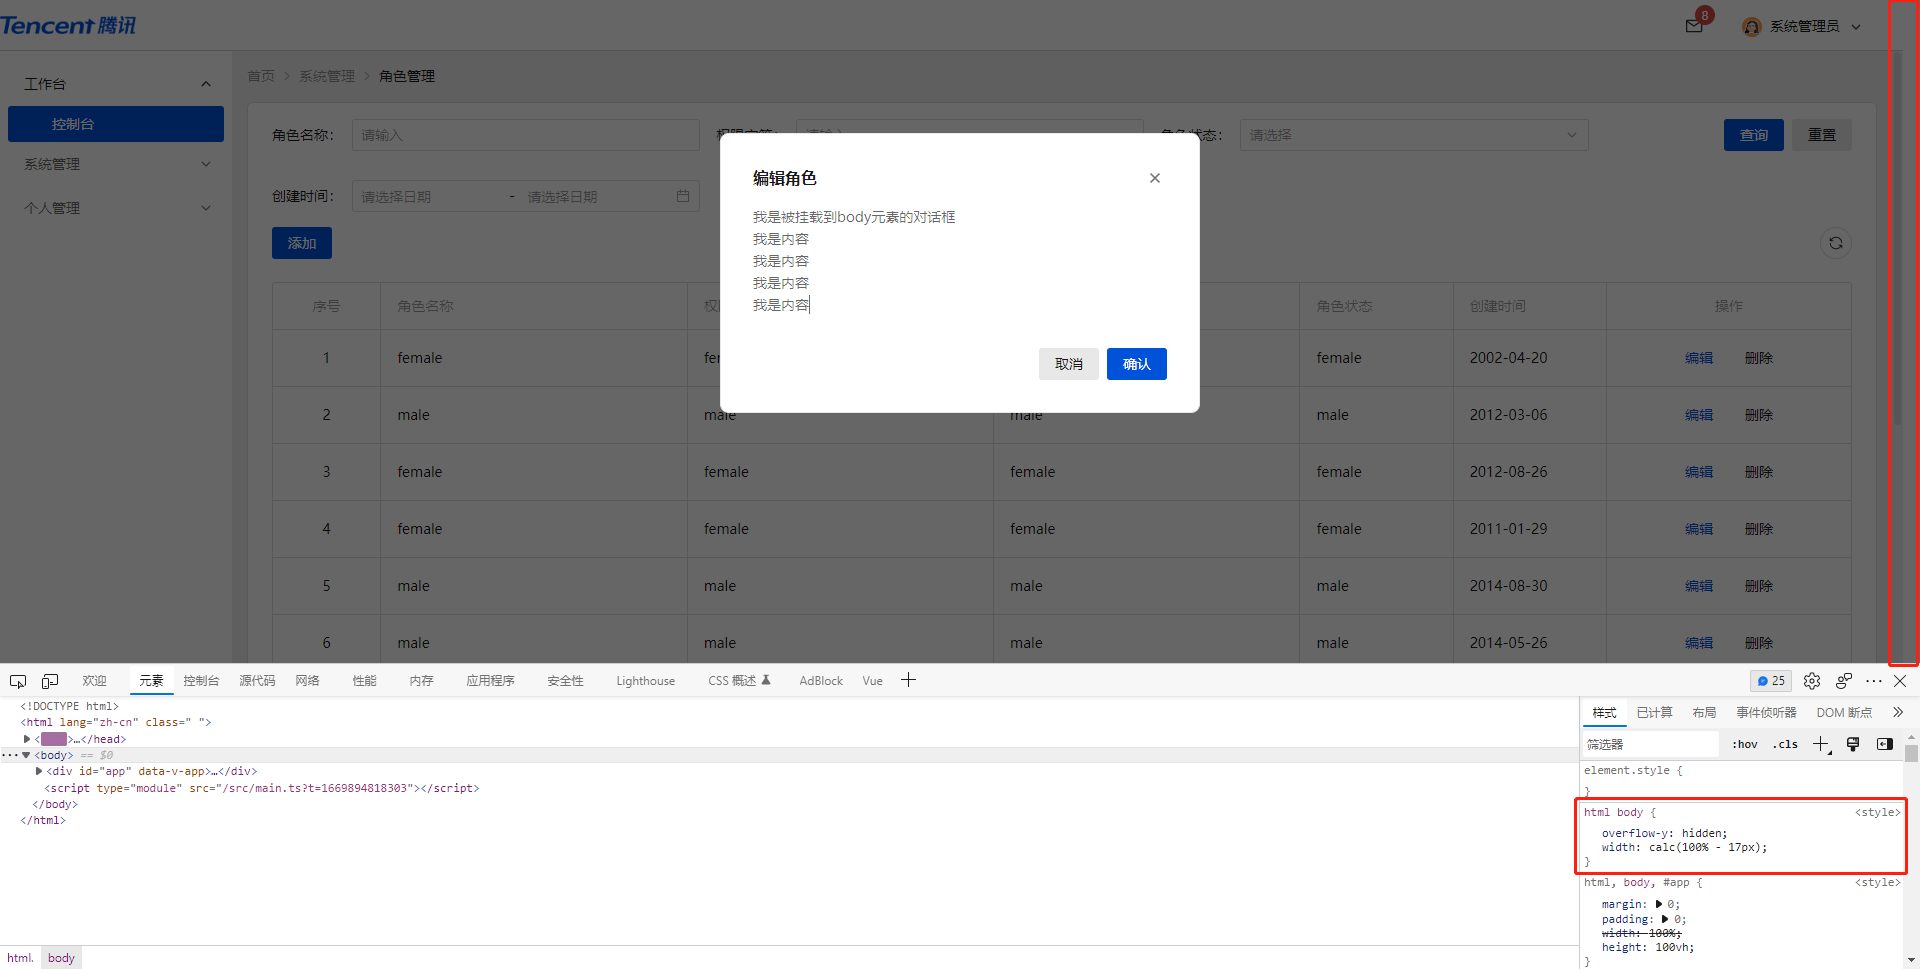The width and height of the screenshot is (1920, 969).
Task: Toggle the device emulation icon
Action: [x=49, y=681]
